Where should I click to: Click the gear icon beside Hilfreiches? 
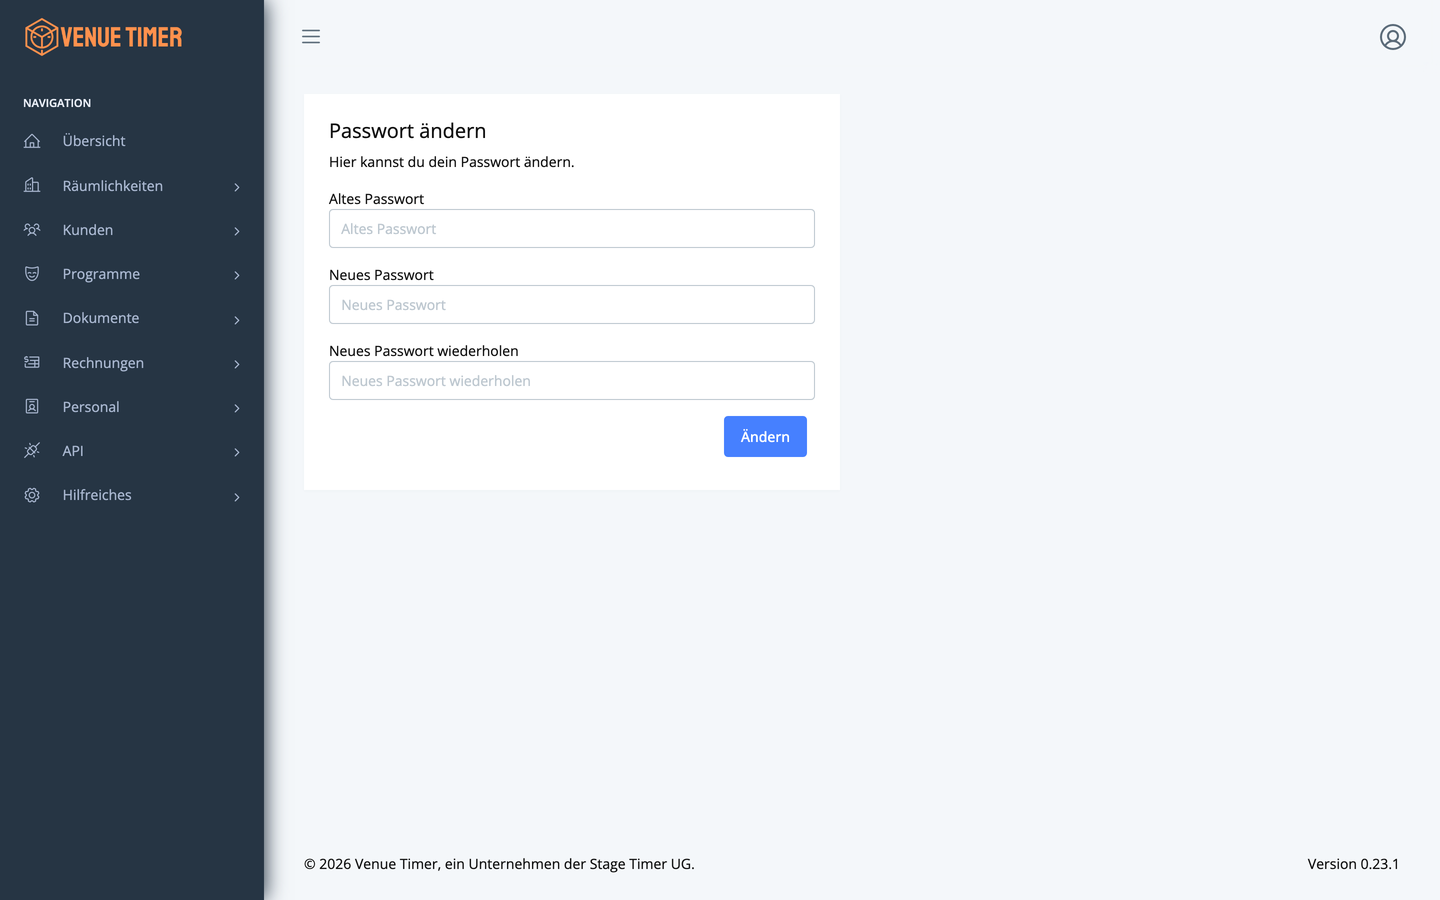32,495
